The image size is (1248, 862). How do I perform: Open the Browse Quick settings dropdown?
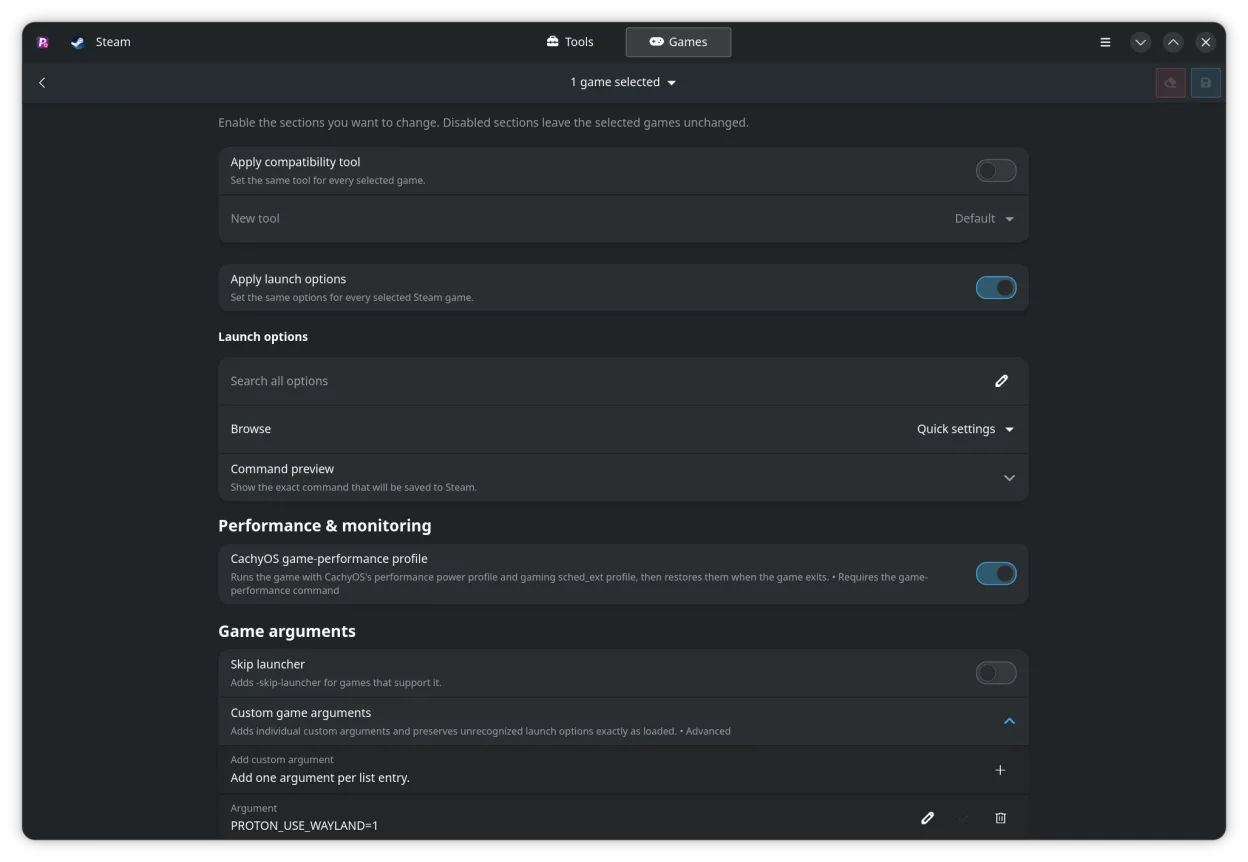point(965,429)
